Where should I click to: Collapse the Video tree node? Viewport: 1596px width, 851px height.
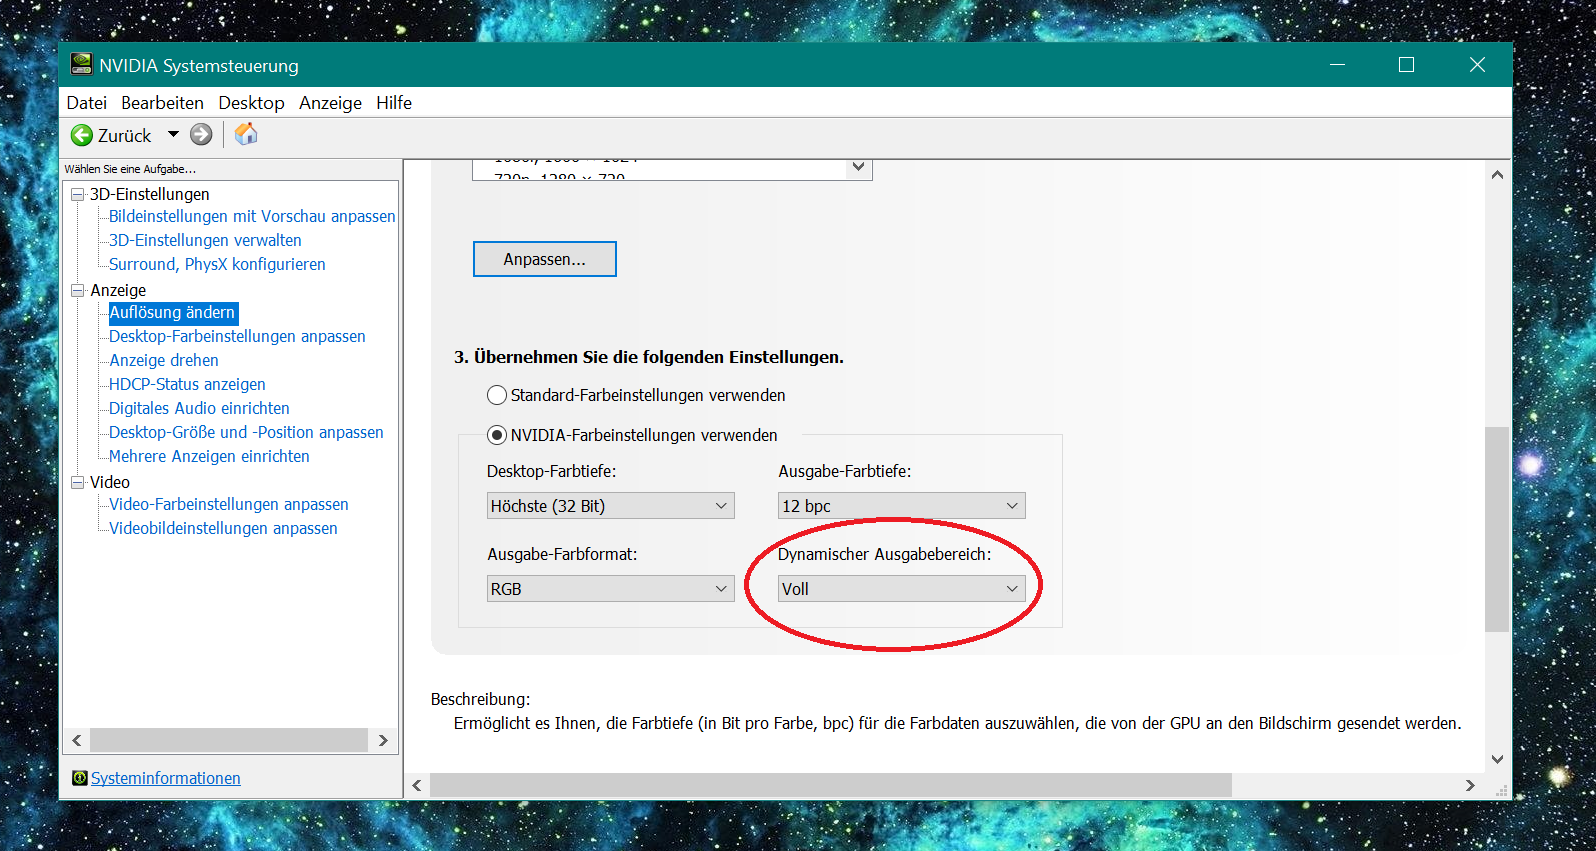tap(77, 482)
